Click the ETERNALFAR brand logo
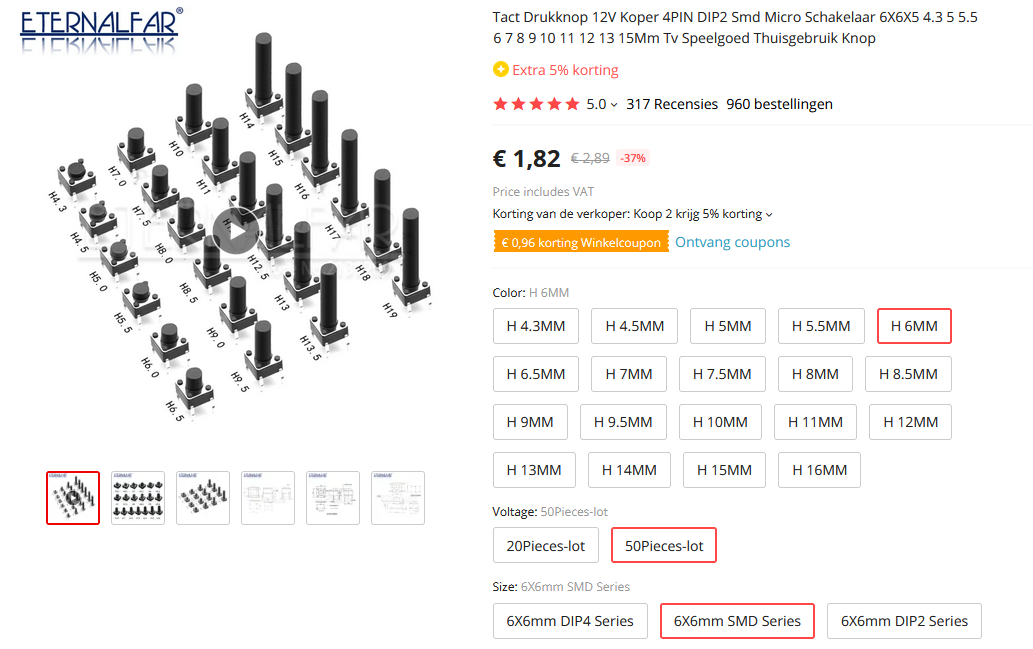The image size is (1033, 649). (101, 29)
